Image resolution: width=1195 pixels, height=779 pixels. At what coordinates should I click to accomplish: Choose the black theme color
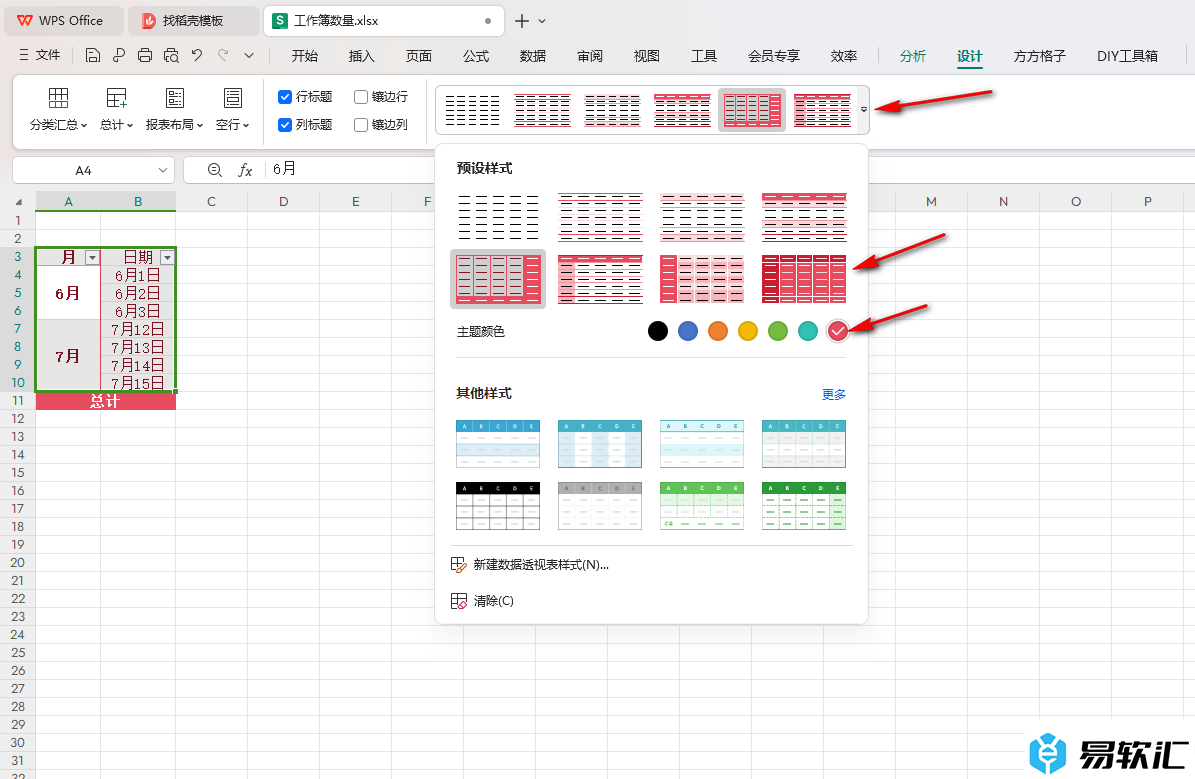[658, 331]
